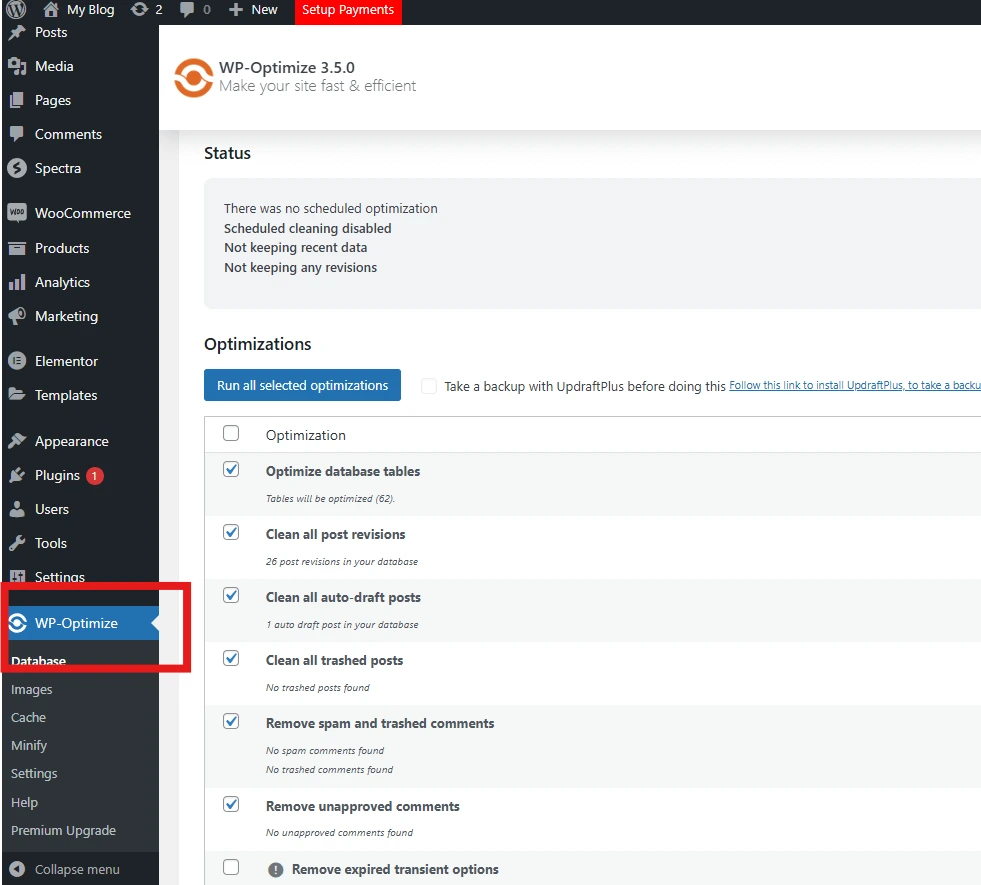Open Elementor via its sidebar icon
981x885 pixels.
[x=16, y=361]
